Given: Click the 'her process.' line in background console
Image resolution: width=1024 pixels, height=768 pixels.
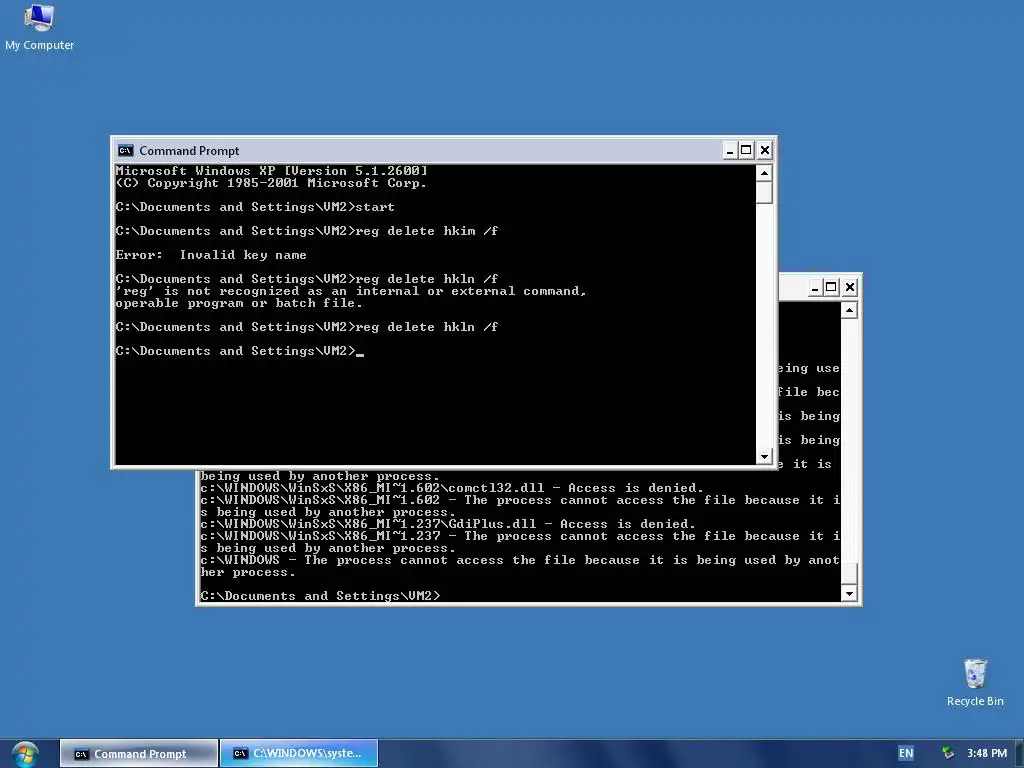Looking at the screenshot, I should click(x=248, y=572).
